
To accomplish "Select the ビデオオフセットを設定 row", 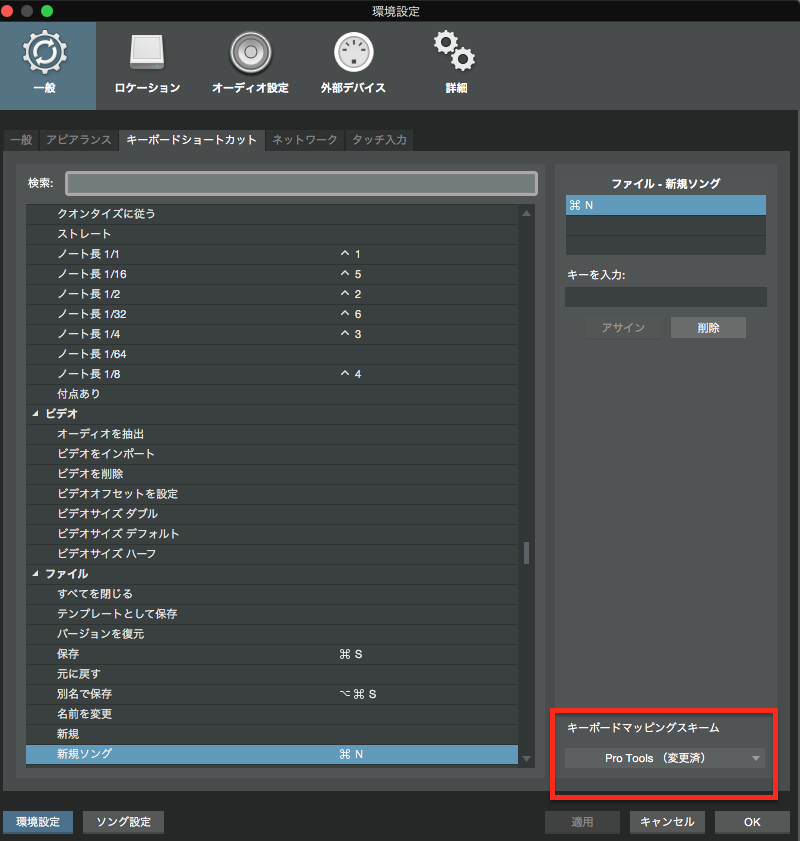I will pos(272,494).
